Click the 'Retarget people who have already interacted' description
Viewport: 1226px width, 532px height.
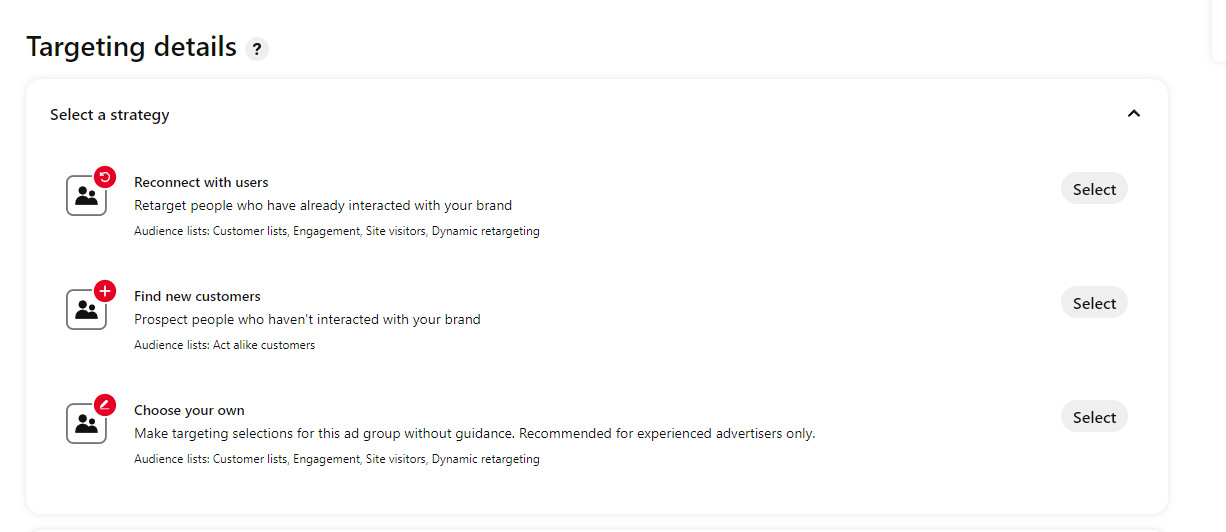pos(323,205)
